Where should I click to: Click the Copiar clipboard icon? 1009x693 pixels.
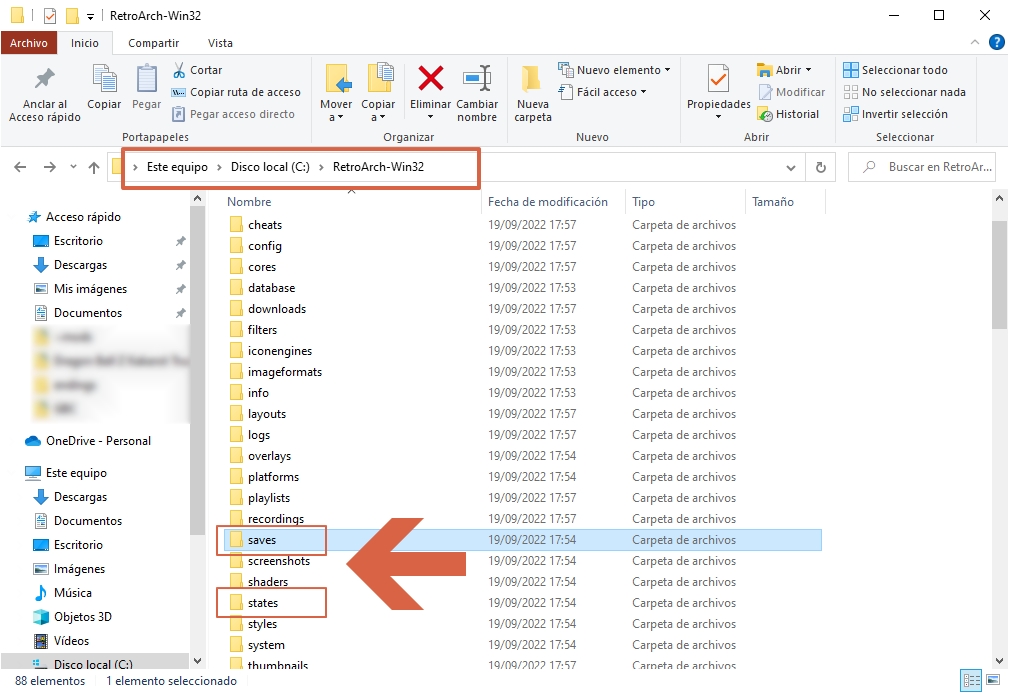104,80
